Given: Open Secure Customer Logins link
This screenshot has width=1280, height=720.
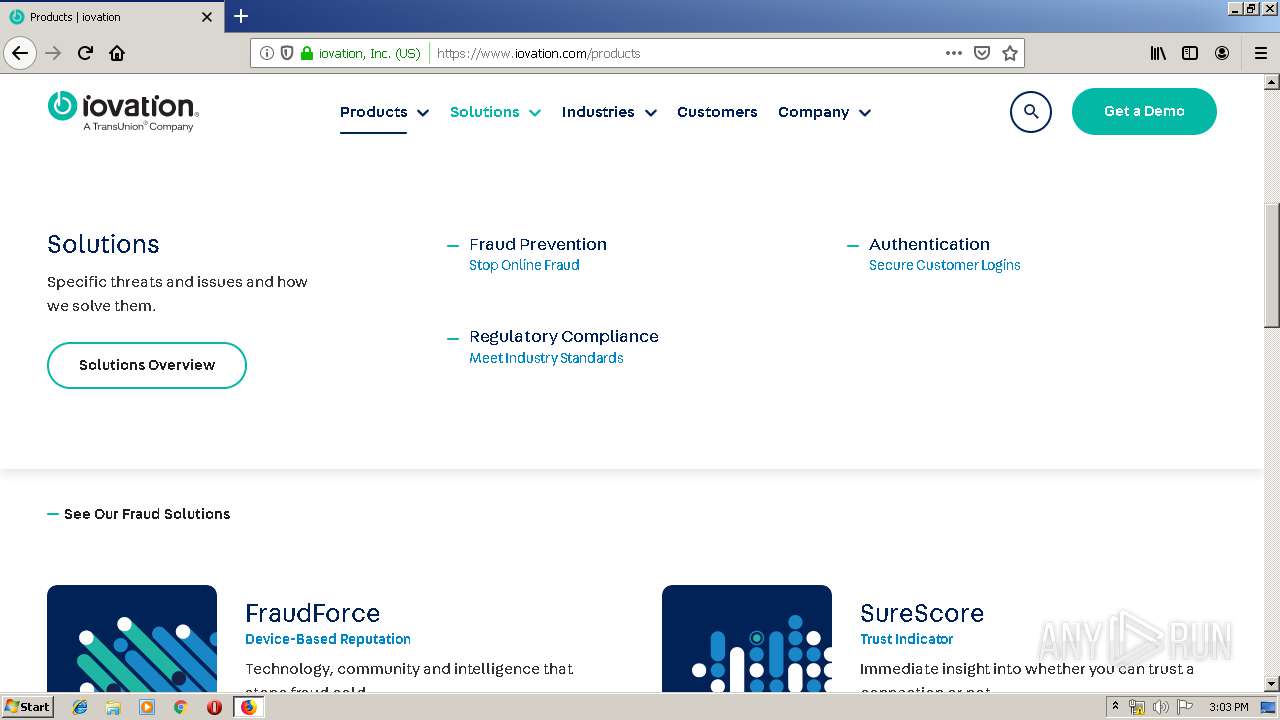Looking at the screenshot, I should point(945,265).
